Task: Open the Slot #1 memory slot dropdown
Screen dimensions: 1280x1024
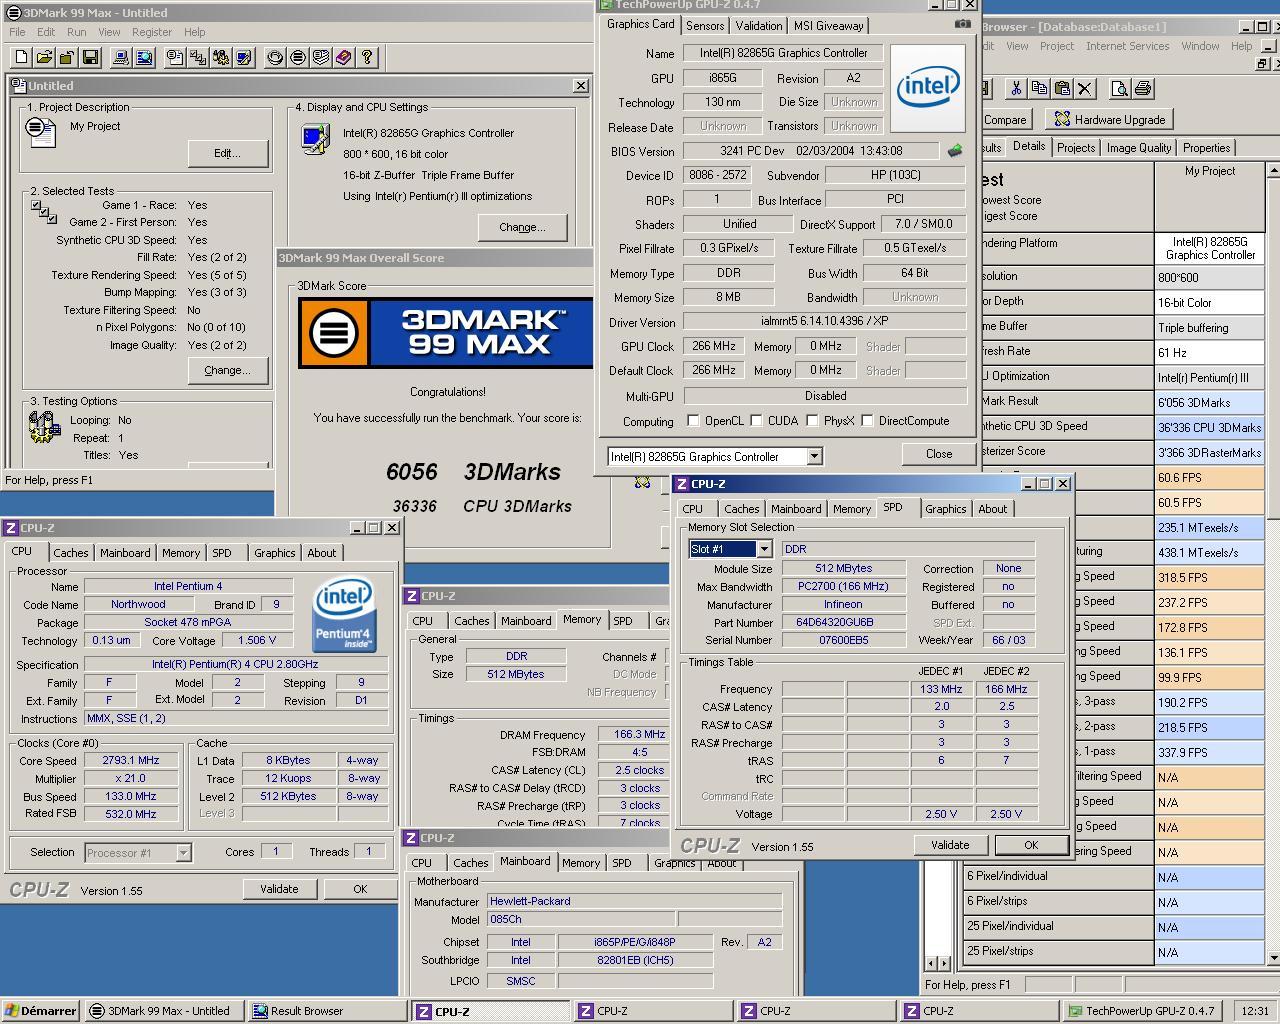Action: click(x=764, y=549)
